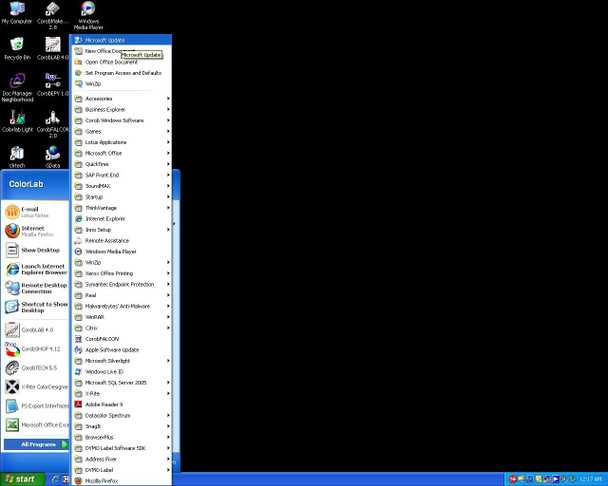The height and width of the screenshot is (486, 608).
Task: Open the BrowserPlus program folder
Action: (x=121, y=437)
